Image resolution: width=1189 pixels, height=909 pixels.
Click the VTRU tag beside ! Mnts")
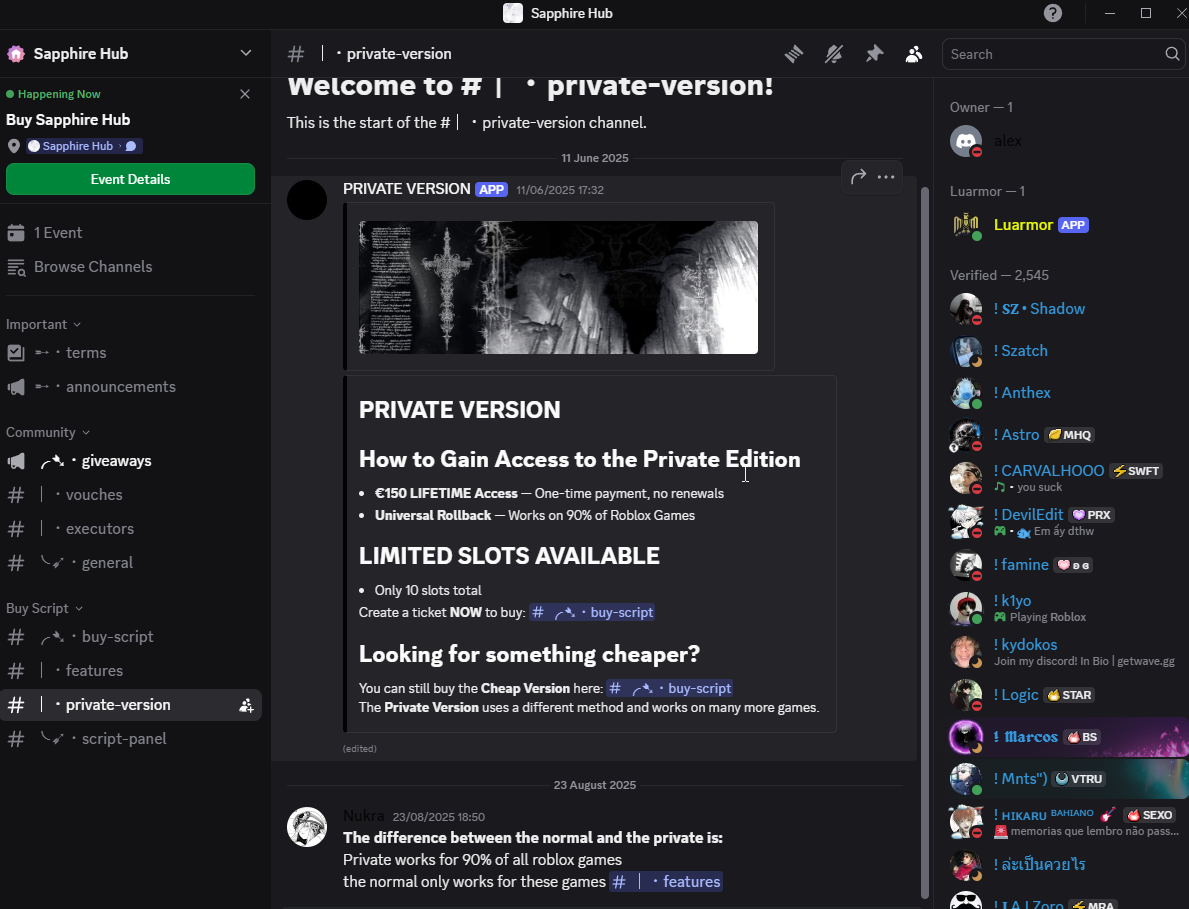pos(1080,779)
